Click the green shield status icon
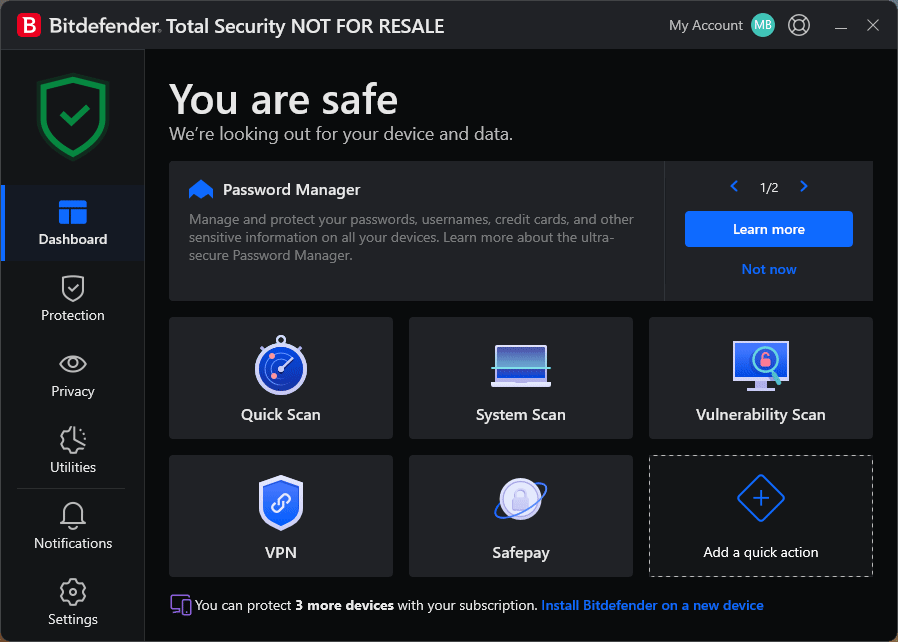 [72, 116]
